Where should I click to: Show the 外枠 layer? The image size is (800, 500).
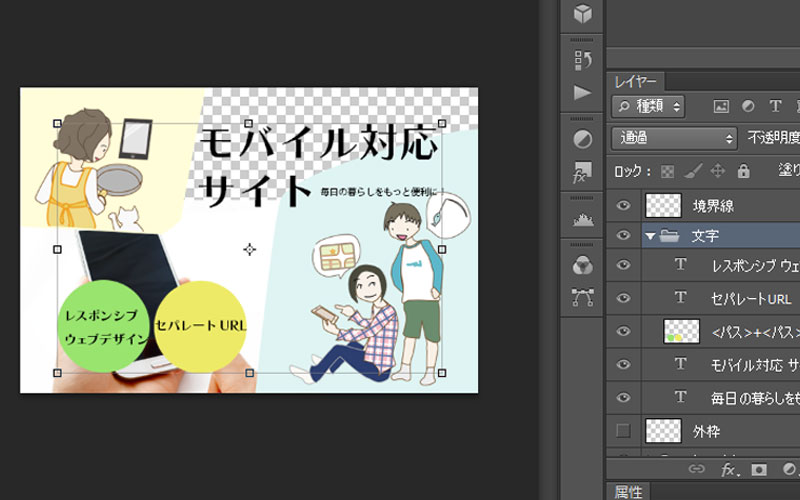623,431
